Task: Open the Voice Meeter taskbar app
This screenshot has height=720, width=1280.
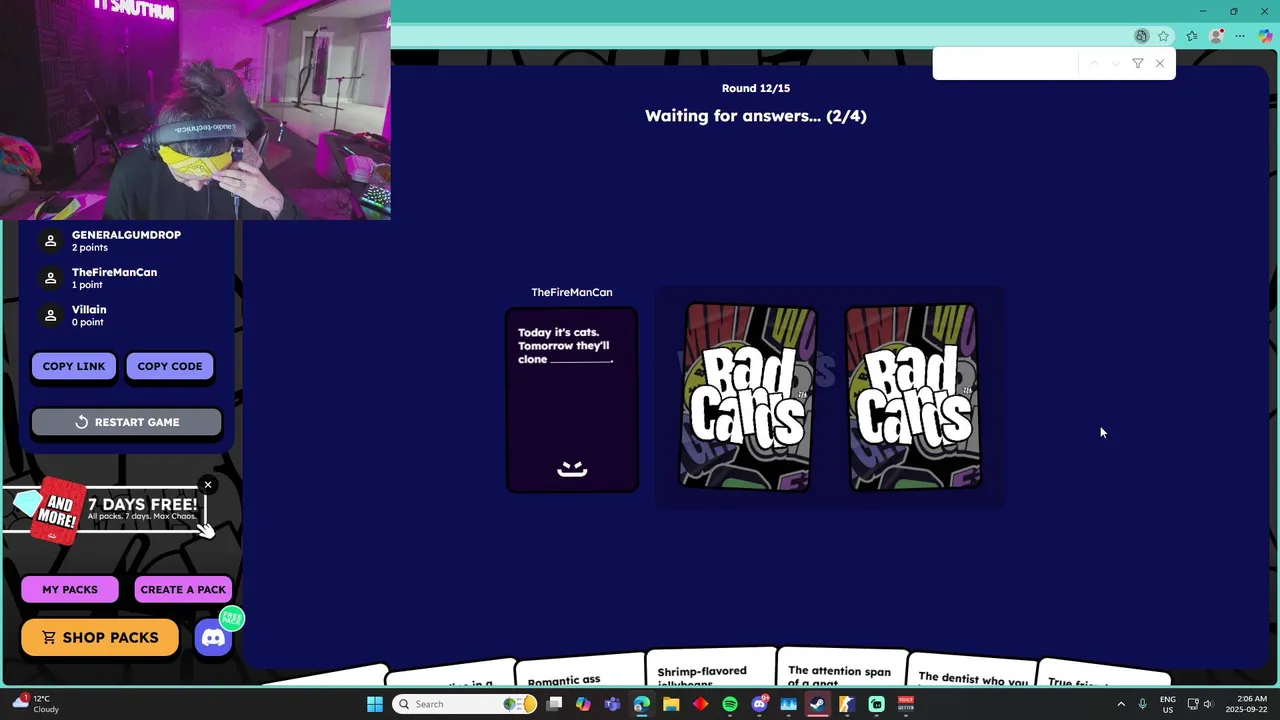Action: [x=906, y=704]
